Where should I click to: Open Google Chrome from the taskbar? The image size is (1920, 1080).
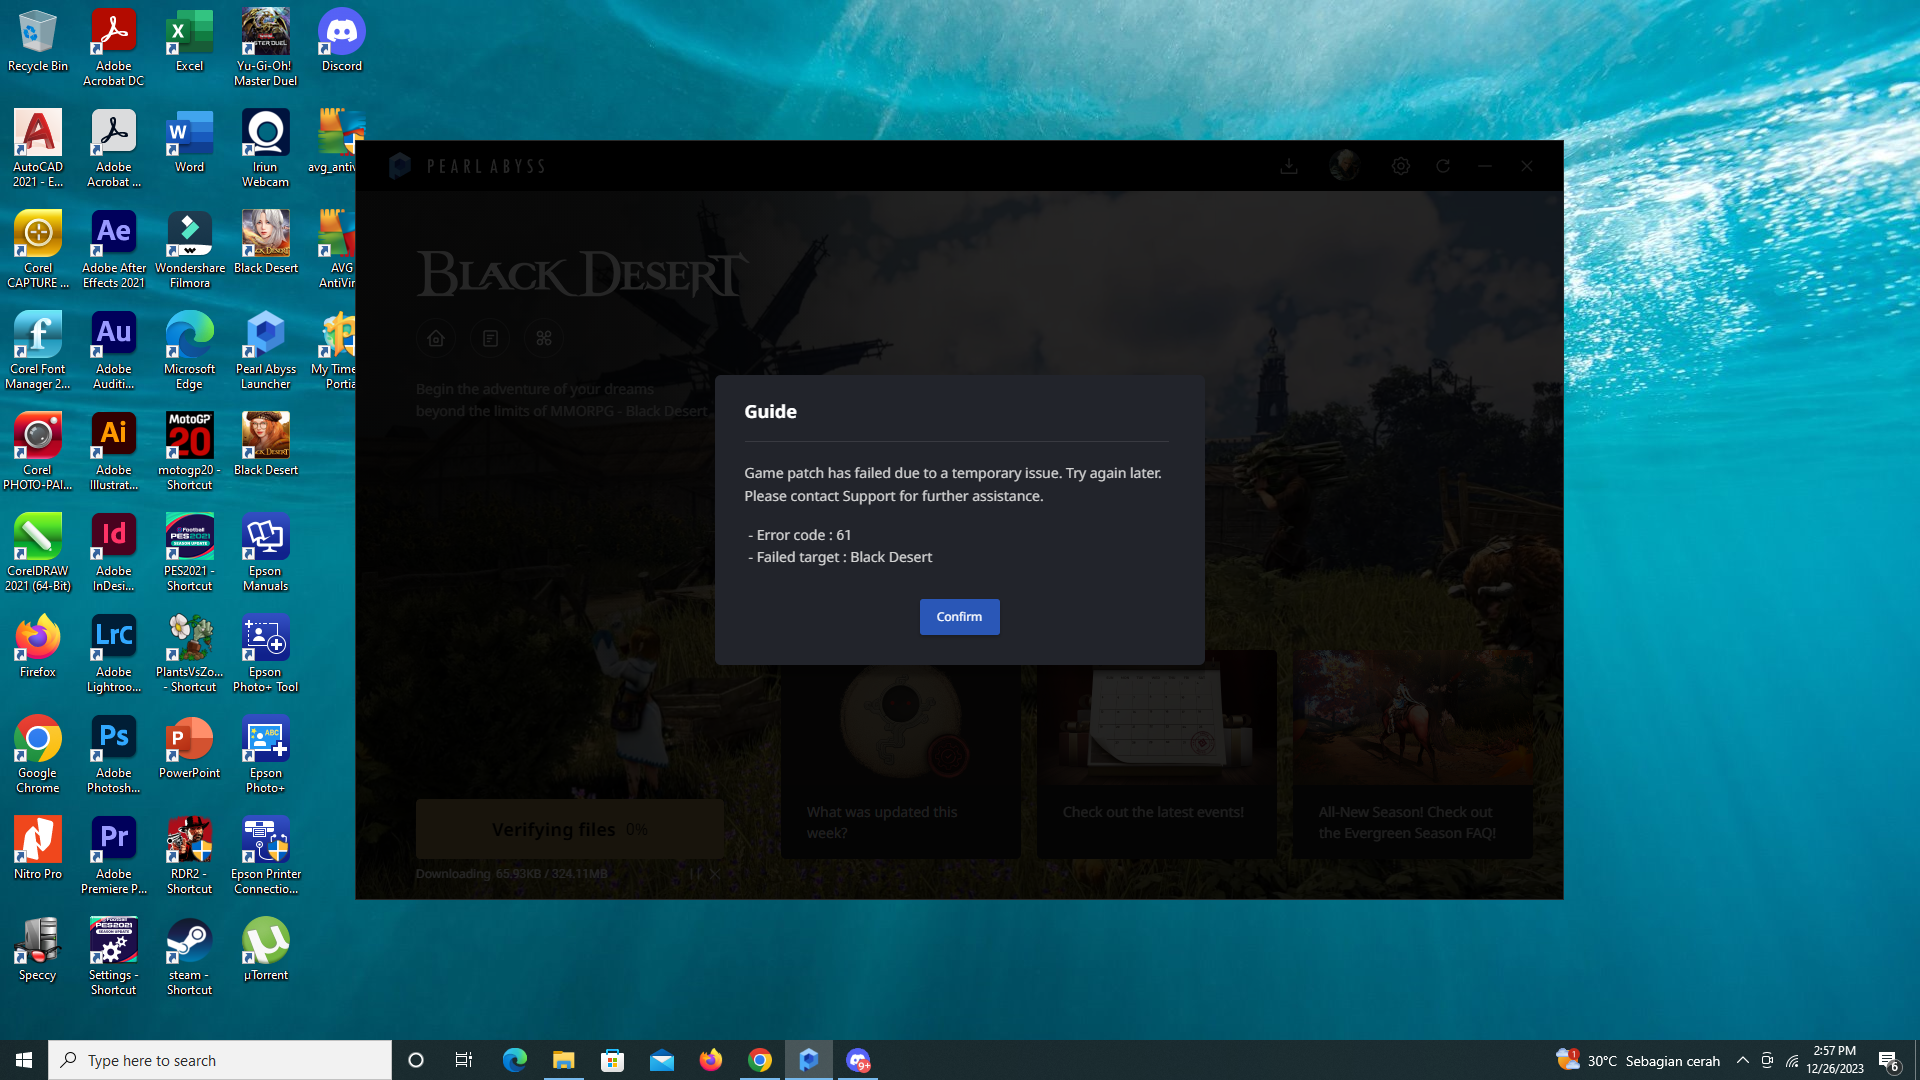coord(760,1059)
